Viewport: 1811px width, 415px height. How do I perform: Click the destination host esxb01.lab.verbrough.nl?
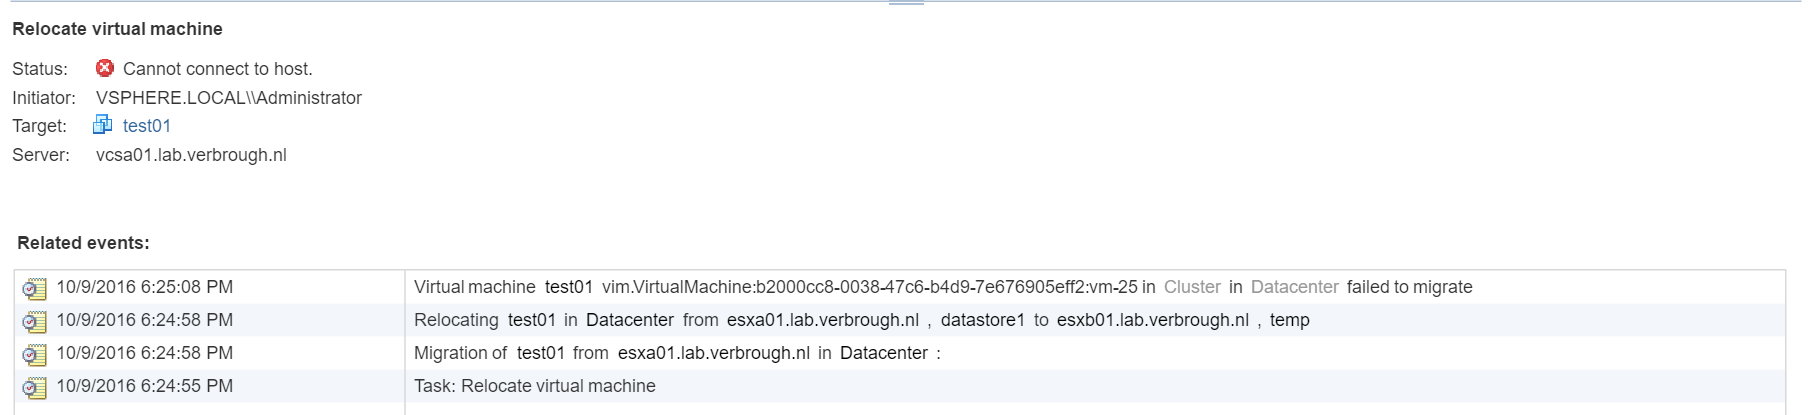1152,320
